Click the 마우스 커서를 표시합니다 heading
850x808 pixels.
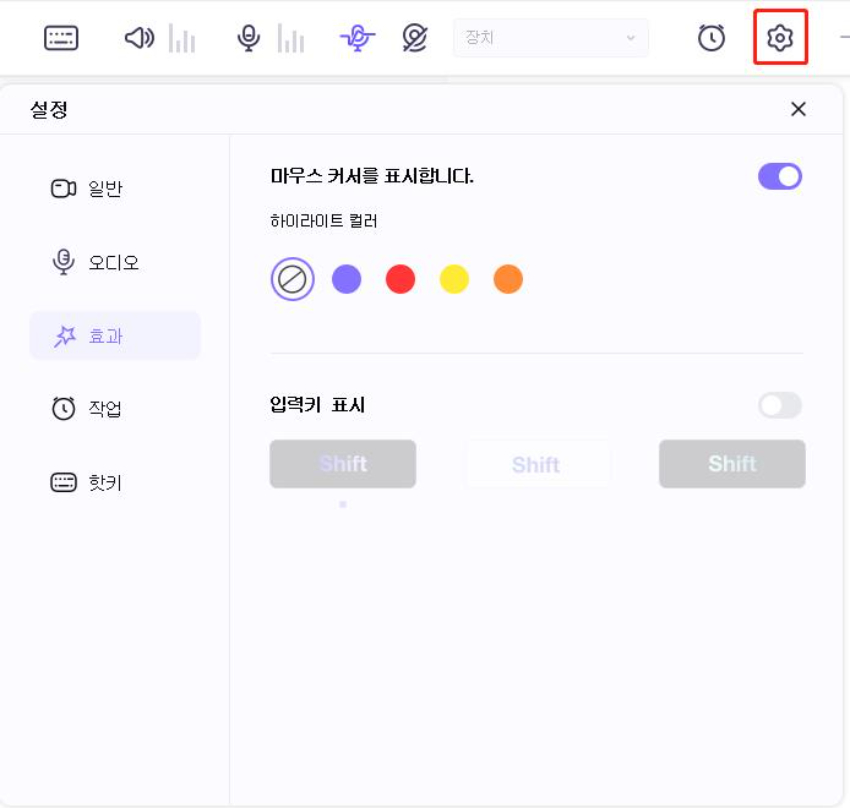tap(372, 176)
